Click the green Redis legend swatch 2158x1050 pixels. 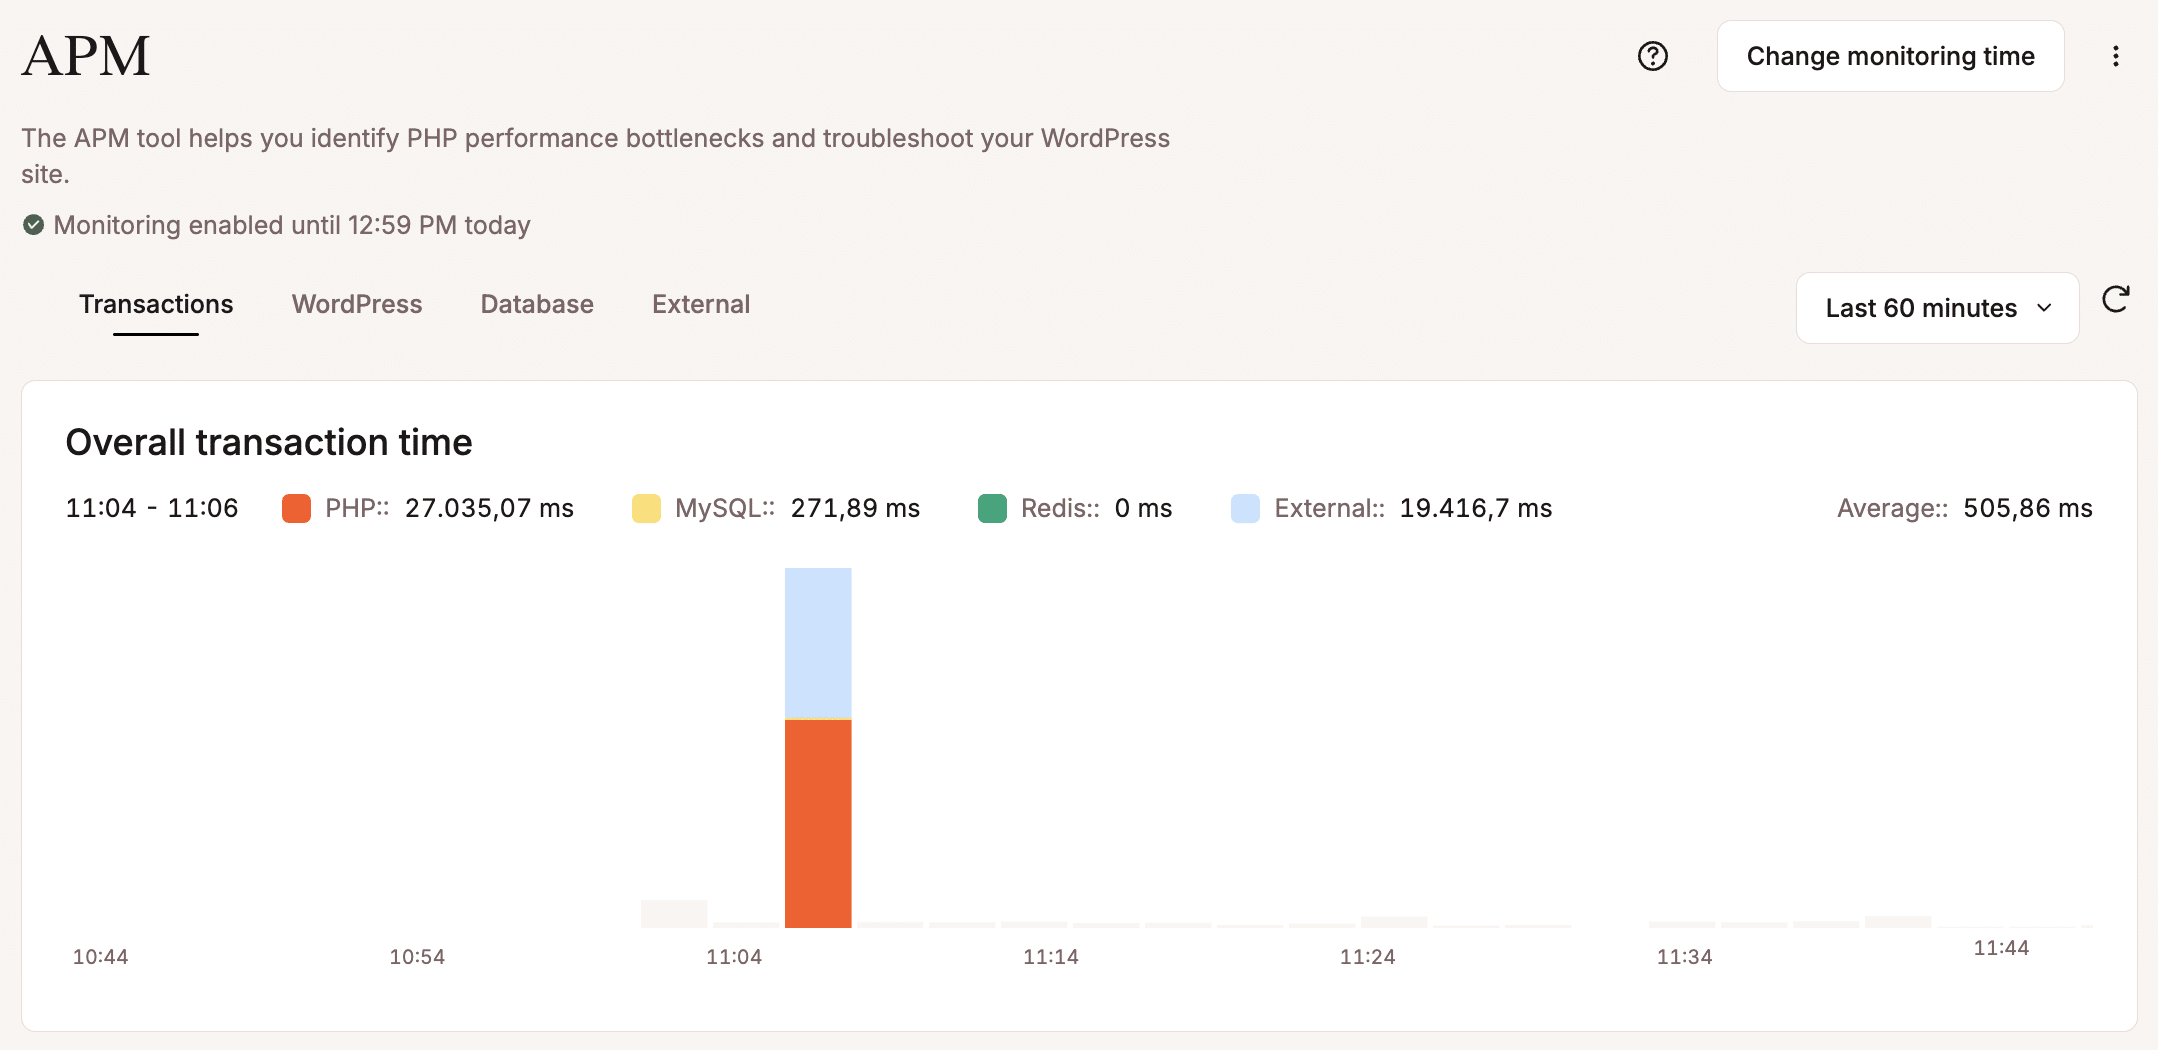tap(992, 508)
